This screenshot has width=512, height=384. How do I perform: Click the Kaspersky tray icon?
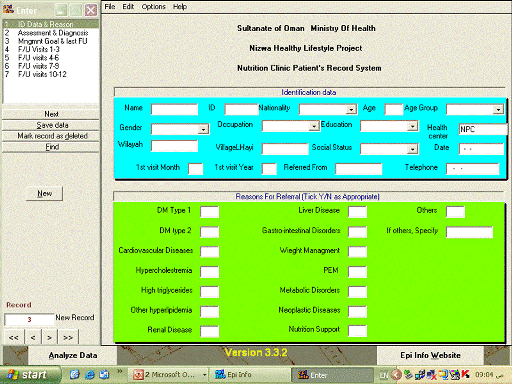[466, 375]
